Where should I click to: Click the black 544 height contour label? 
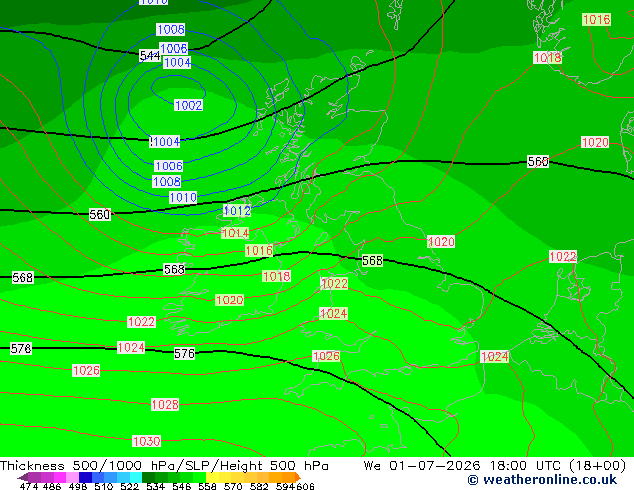pos(150,55)
